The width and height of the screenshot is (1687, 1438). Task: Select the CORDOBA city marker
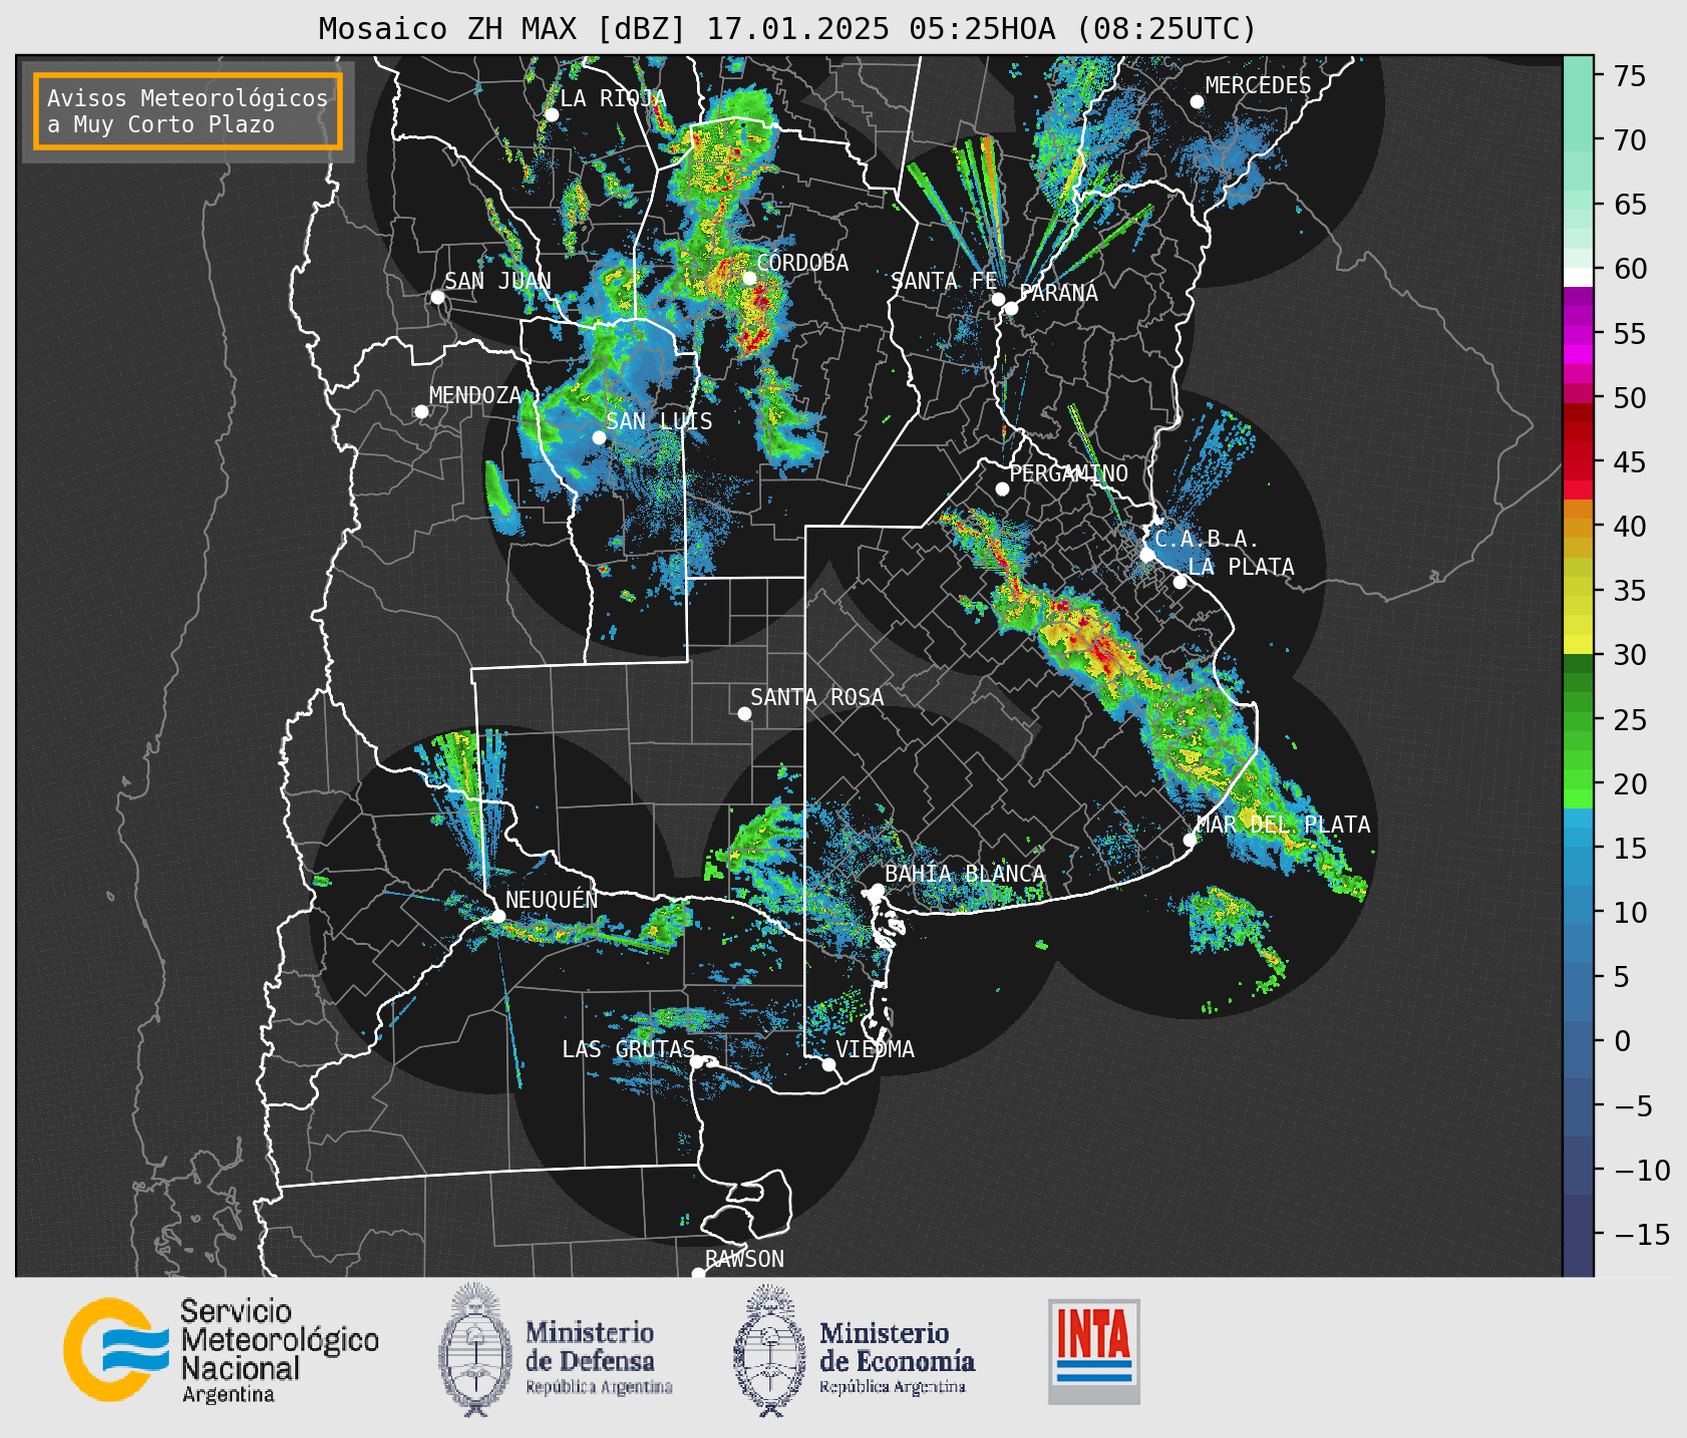pos(749,278)
